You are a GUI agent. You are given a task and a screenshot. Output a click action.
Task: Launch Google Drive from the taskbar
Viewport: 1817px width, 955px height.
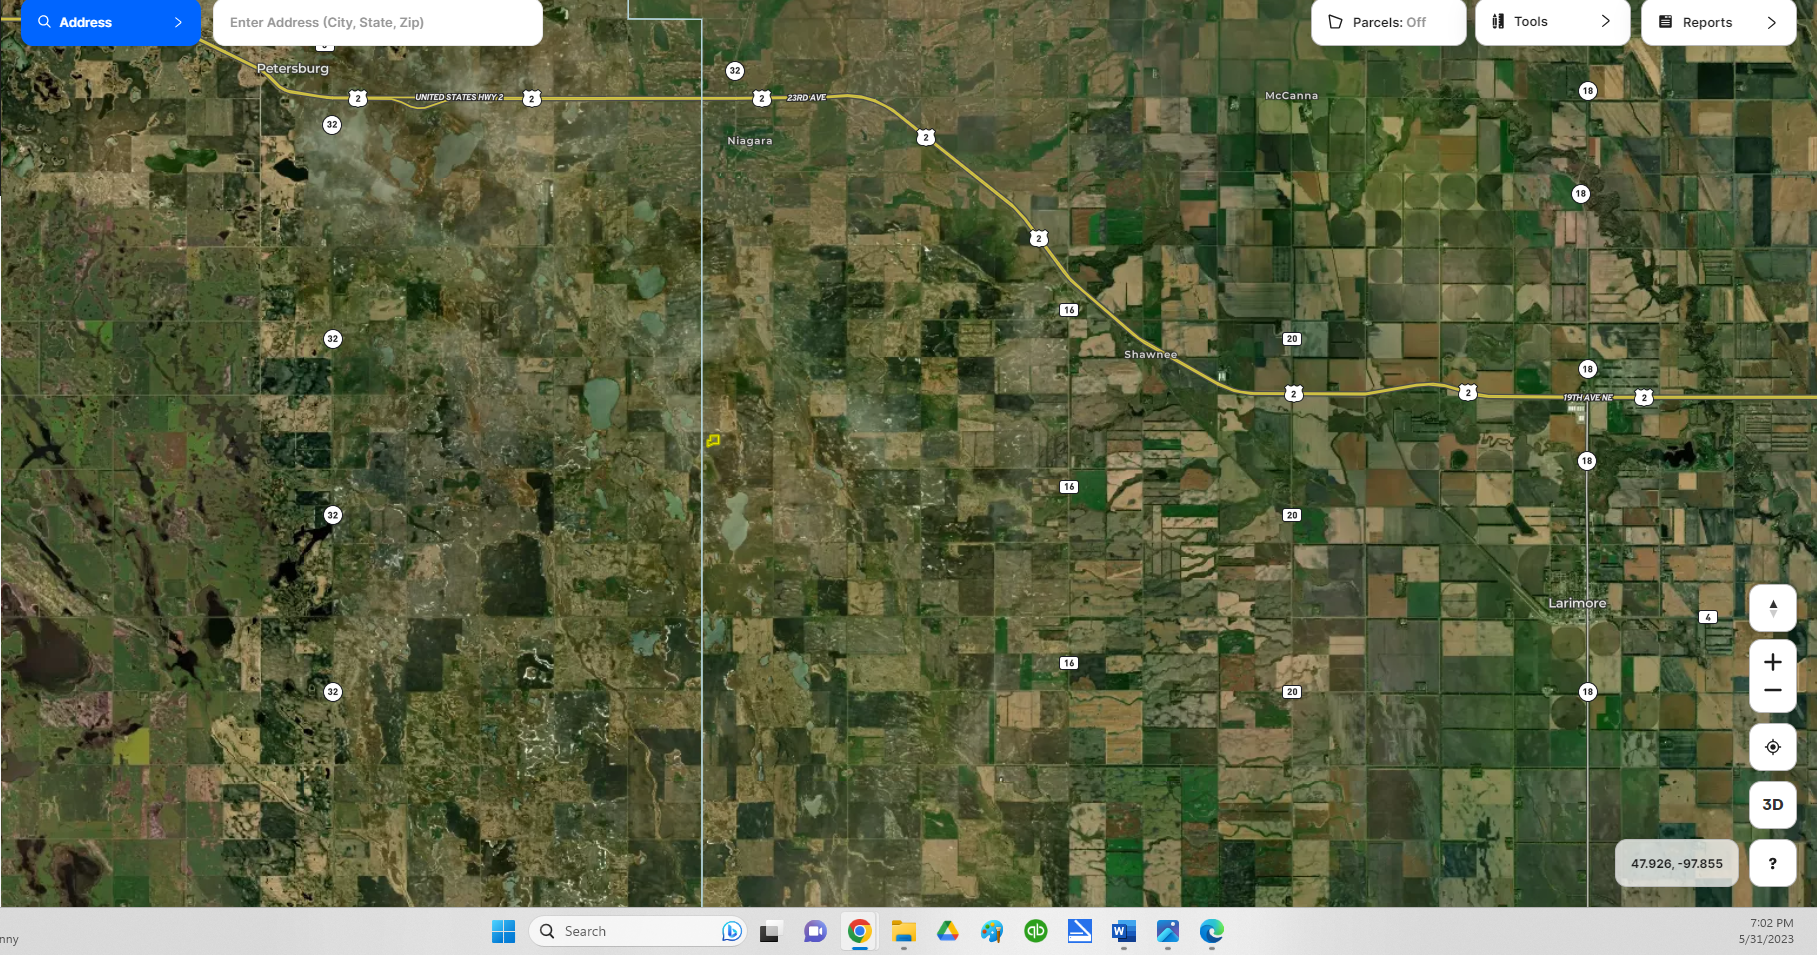[948, 932]
